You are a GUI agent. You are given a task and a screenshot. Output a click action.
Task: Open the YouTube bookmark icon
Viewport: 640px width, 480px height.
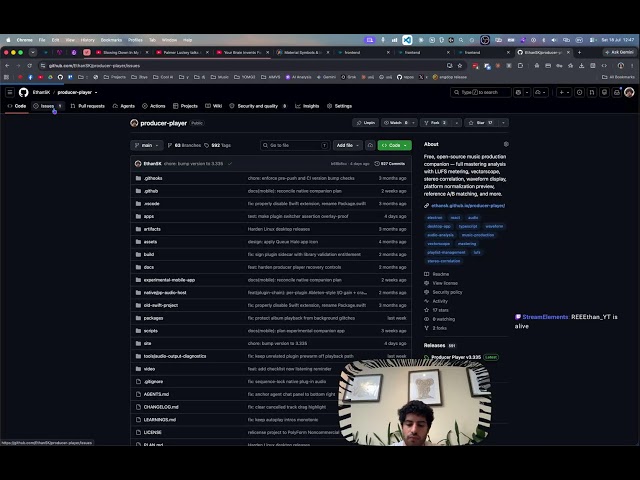coord(40,77)
